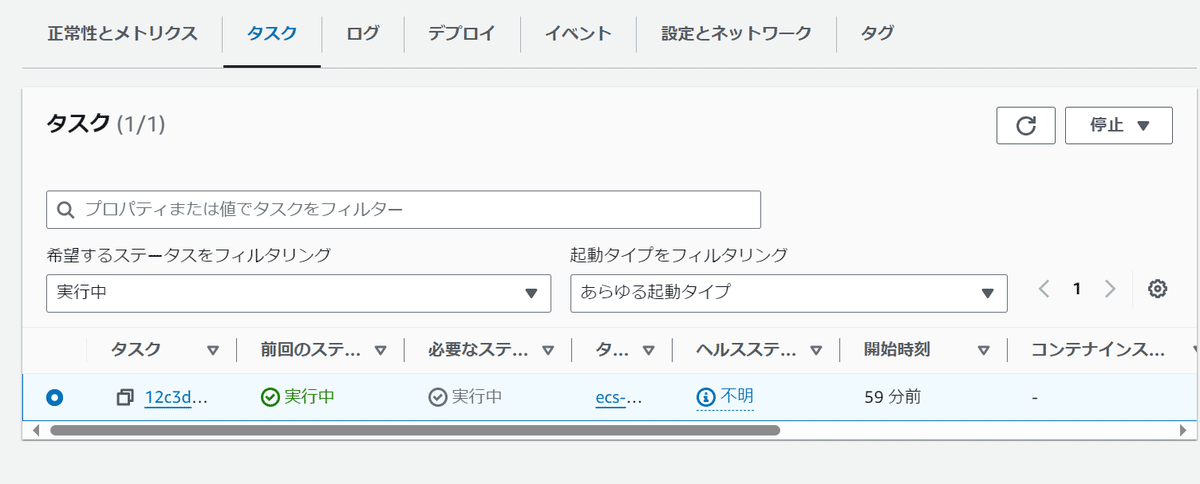Screen dimensions: 1200x484
Task: Click the info icon next to 不明 status
Action: pos(706,397)
